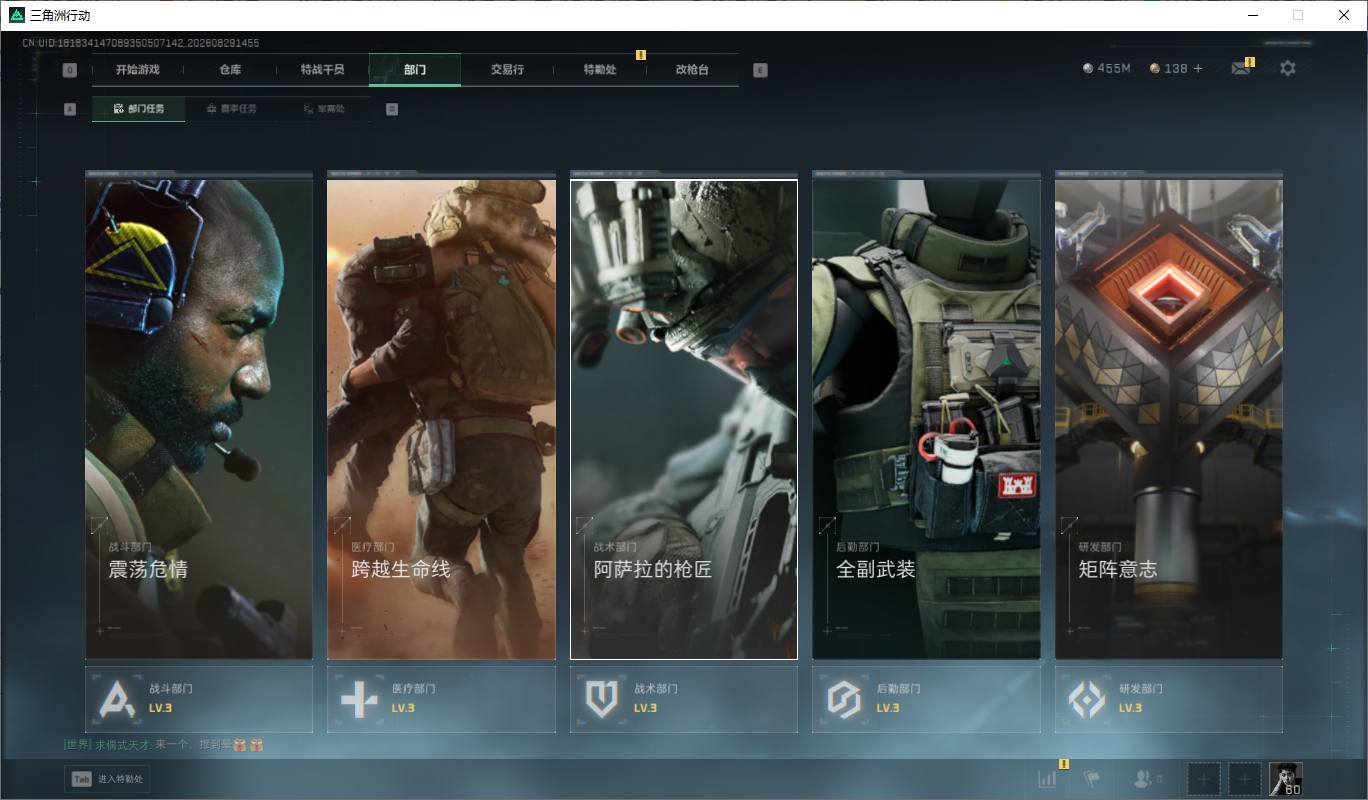Image resolution: width=1368 pixels, height=800 pixels.
Task: Click the 矩阵意志 title text
Action: click(x=1118, y=569)
